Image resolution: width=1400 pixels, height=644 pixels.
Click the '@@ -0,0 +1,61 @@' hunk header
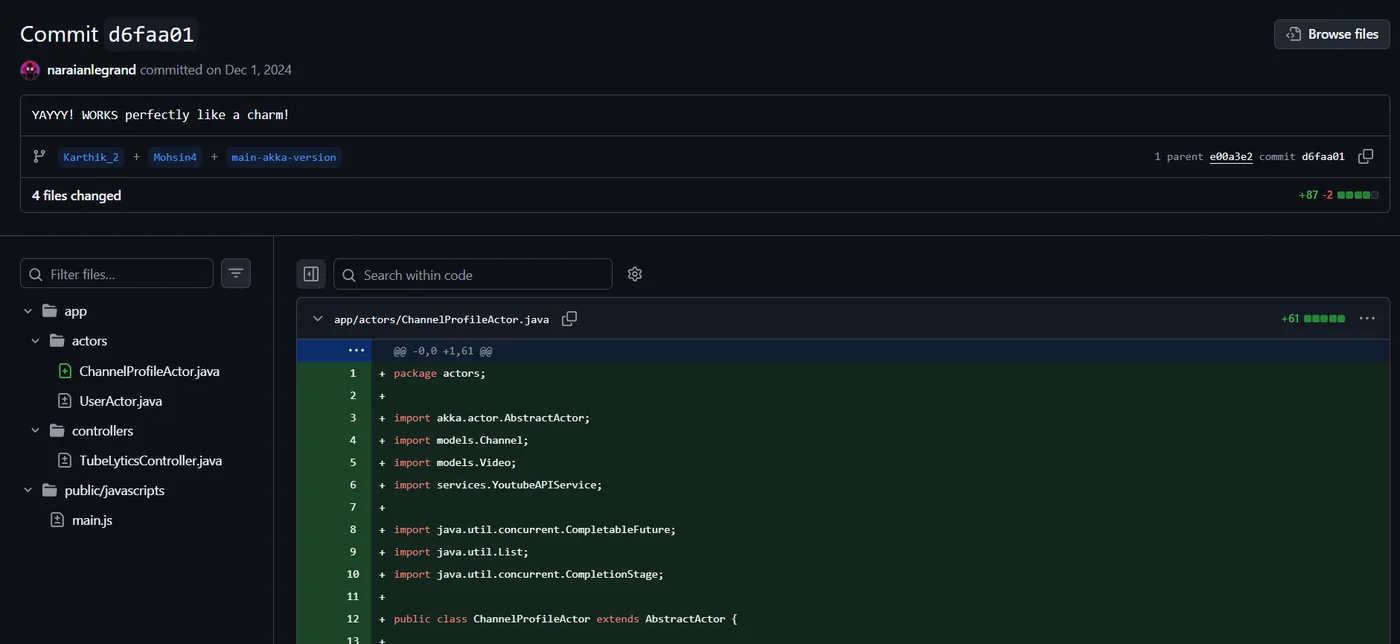tap(443, 351)
